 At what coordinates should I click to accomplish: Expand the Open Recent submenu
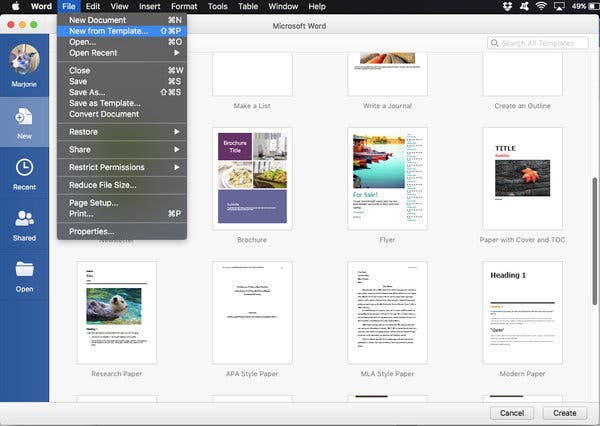(x=122, y=53)
